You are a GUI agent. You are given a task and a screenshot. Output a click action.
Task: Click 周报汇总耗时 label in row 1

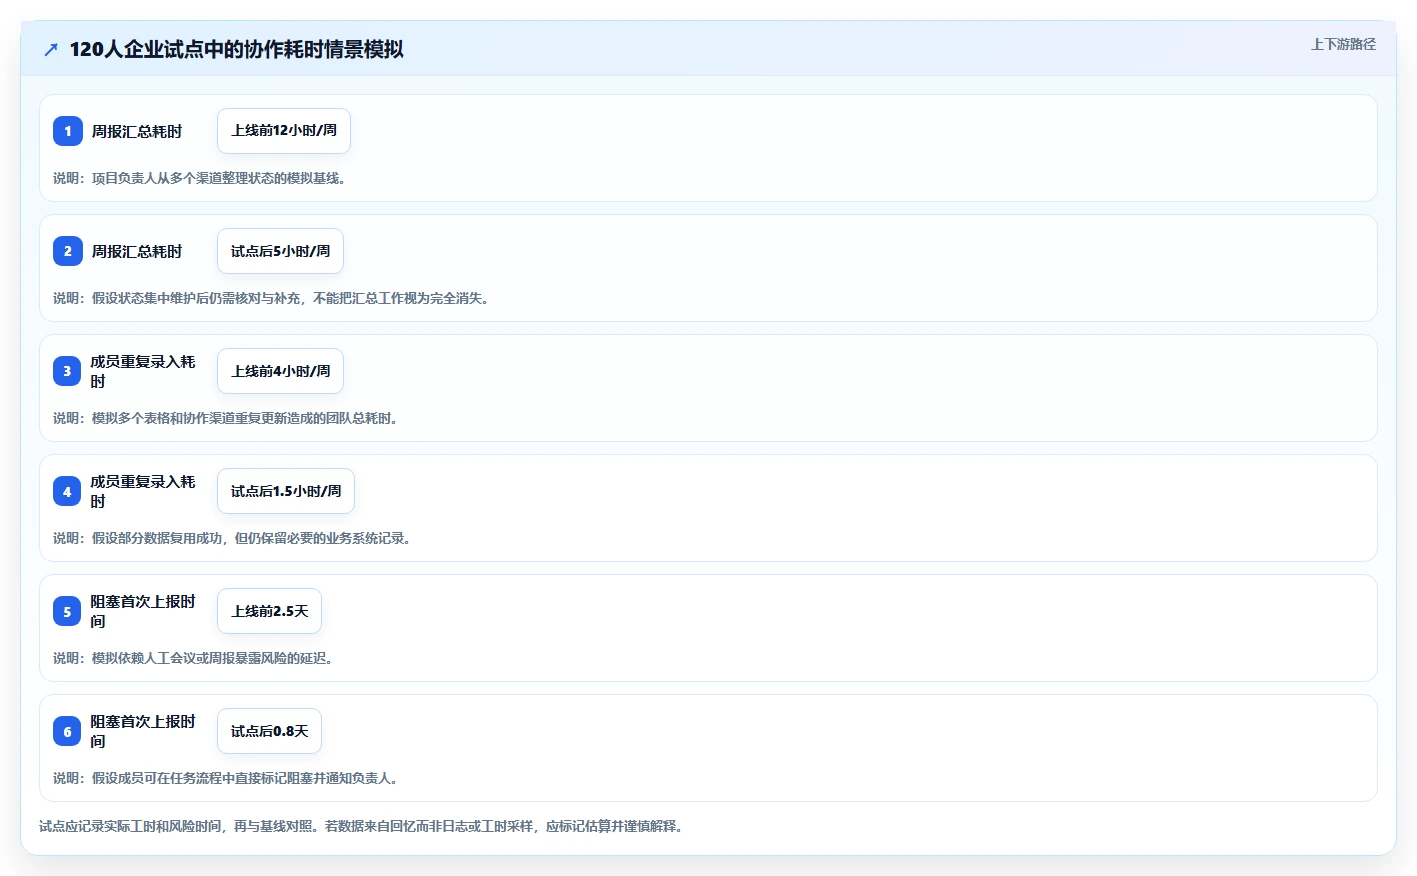click(137, 131)
